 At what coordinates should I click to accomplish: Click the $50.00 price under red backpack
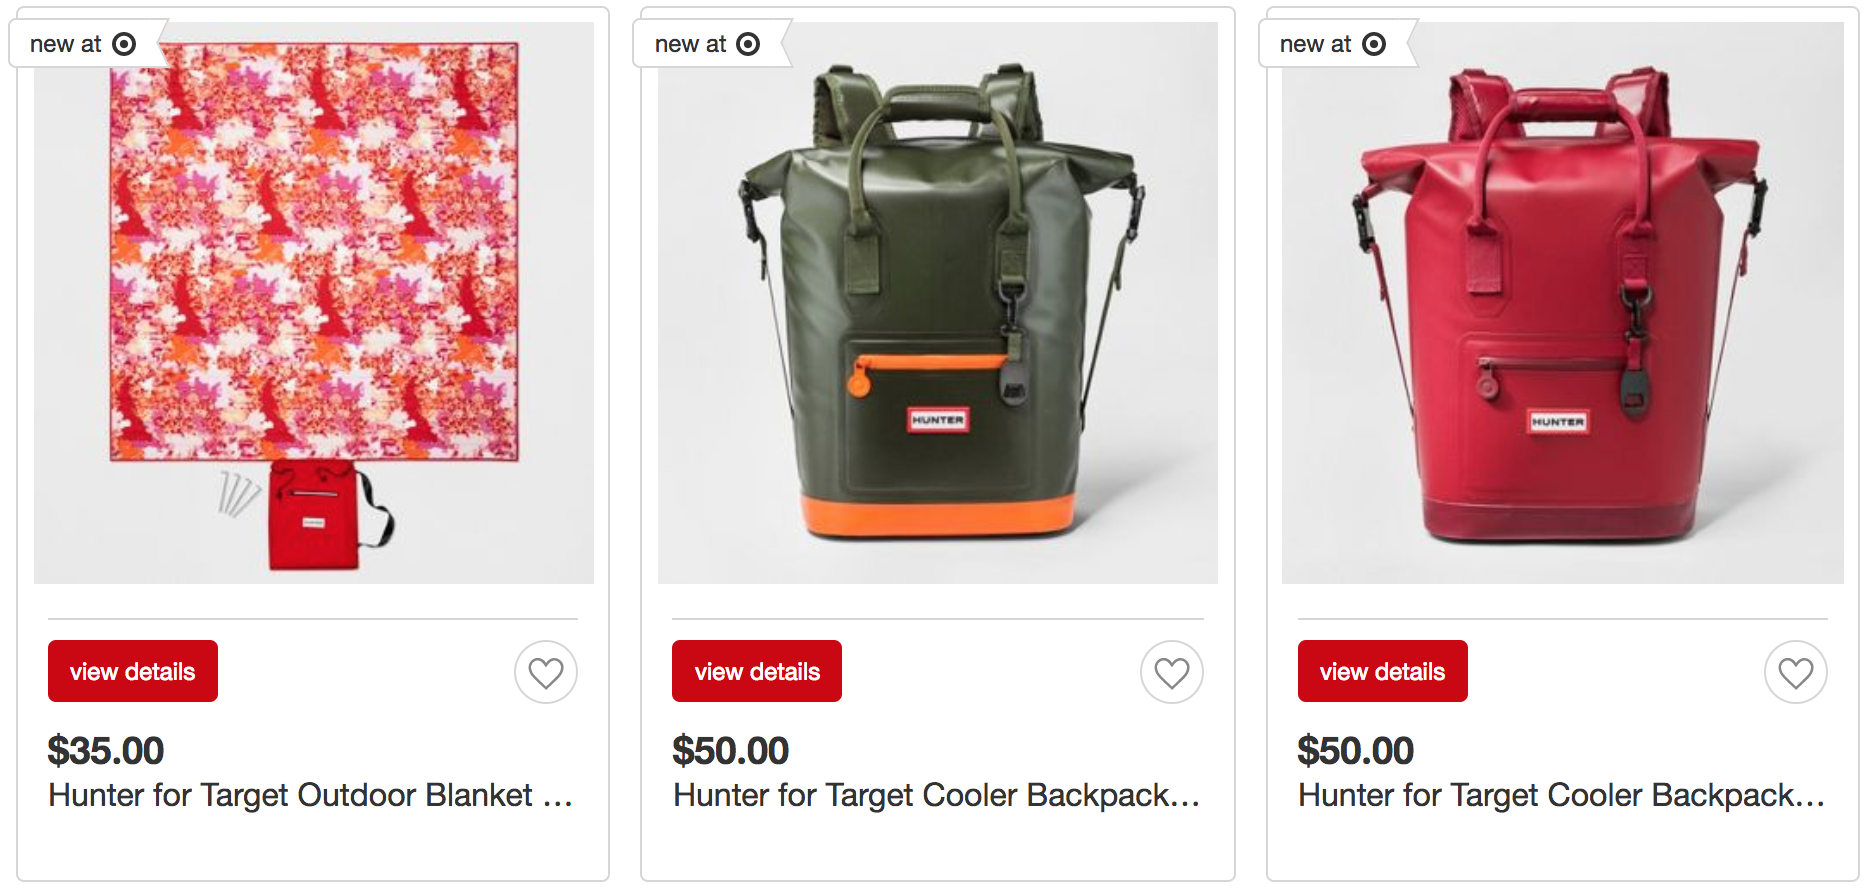click(x=1356, y=751)
